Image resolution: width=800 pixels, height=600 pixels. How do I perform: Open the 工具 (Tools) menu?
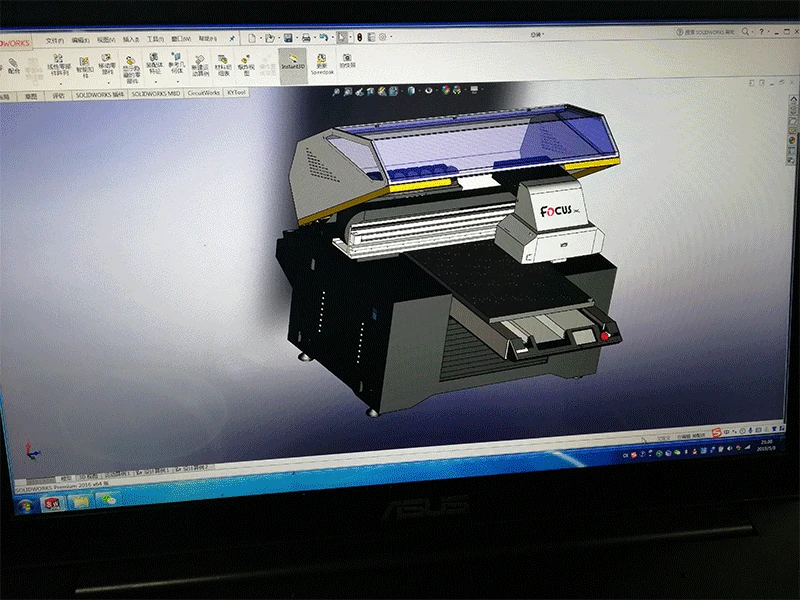point(155,39)
